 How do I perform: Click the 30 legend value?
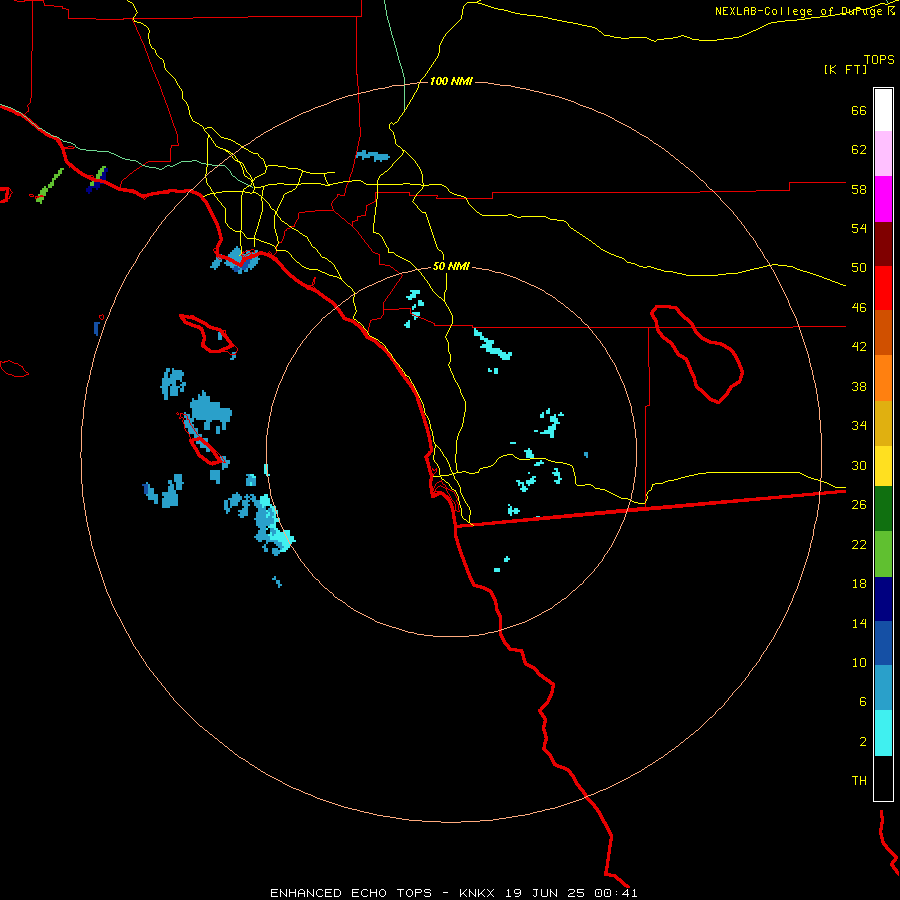click(x=859, y=465)
